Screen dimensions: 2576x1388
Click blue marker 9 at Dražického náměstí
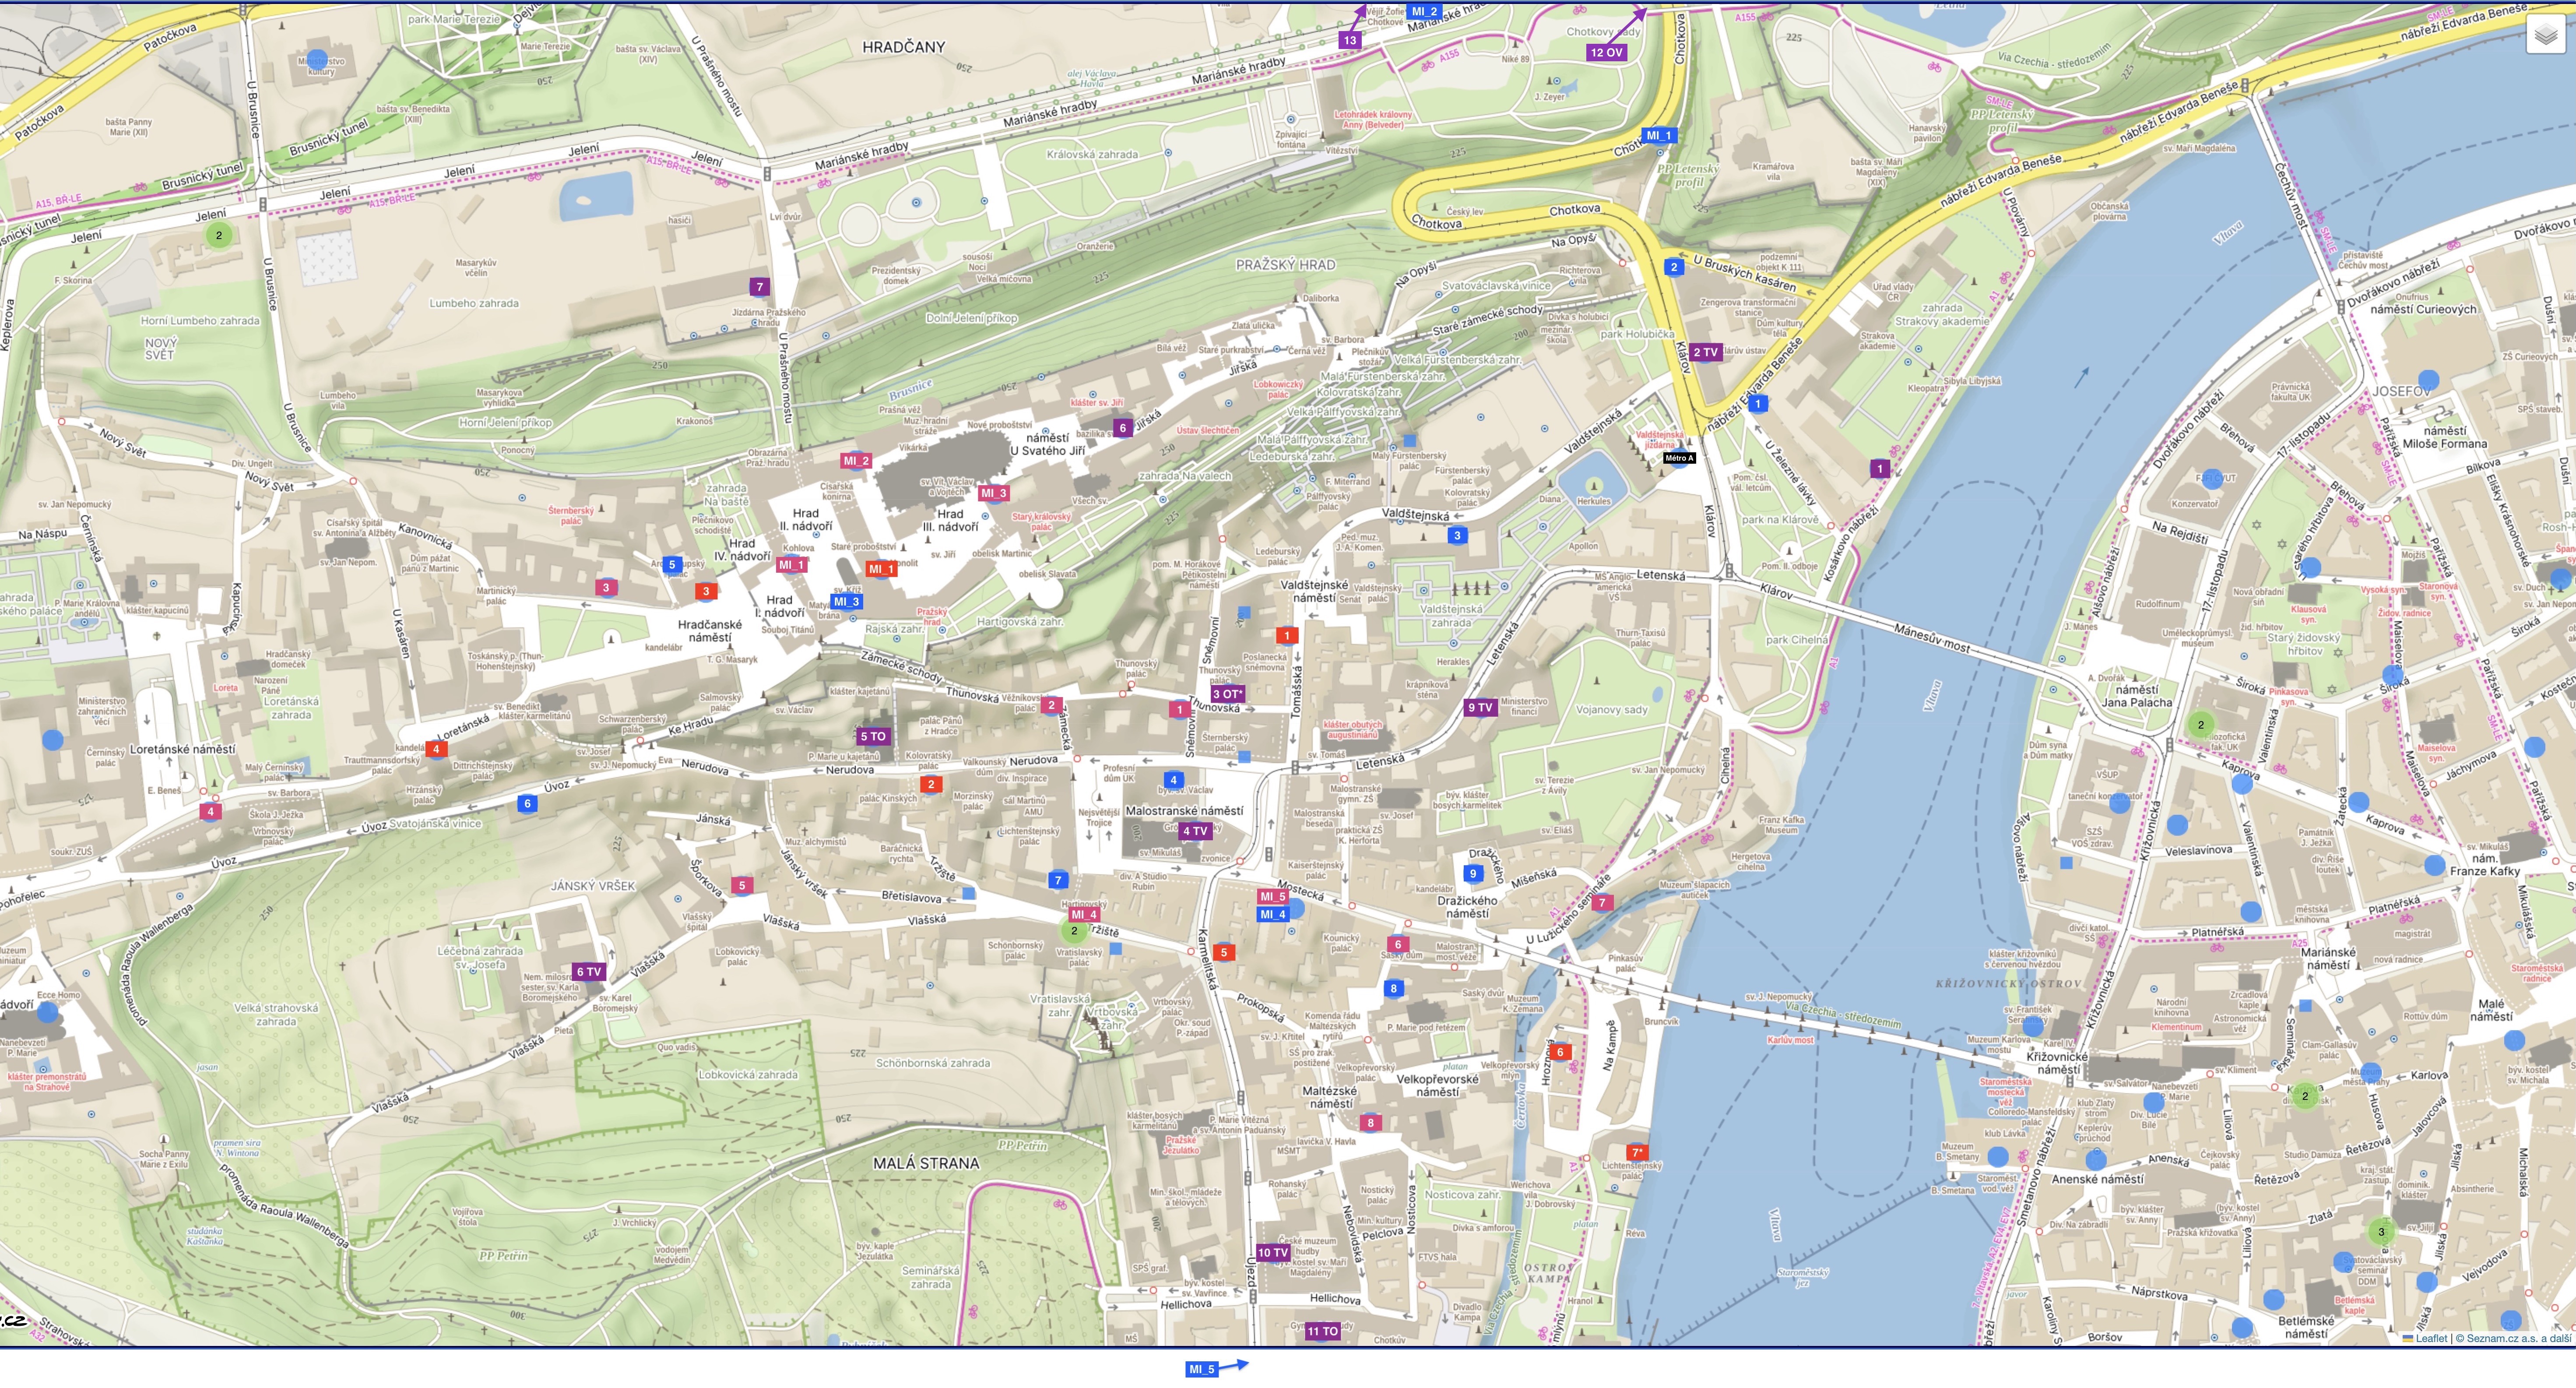(x=1472, y=873)
